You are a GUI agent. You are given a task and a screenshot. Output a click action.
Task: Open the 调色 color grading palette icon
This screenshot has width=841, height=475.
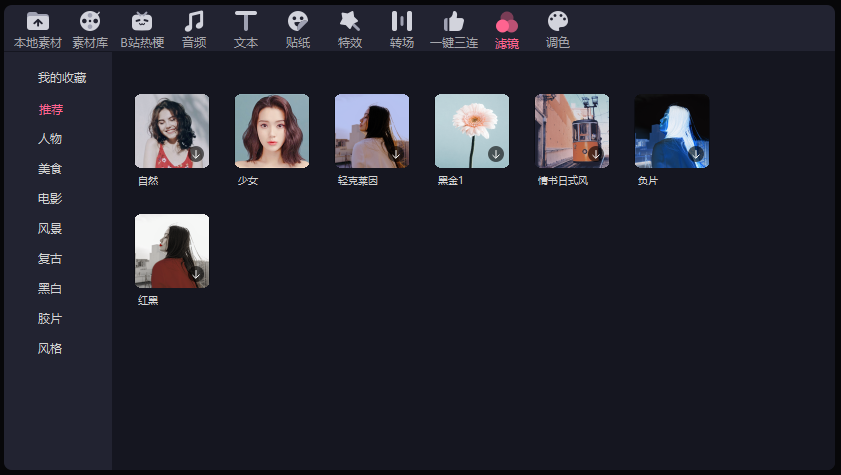pos(558,21)
